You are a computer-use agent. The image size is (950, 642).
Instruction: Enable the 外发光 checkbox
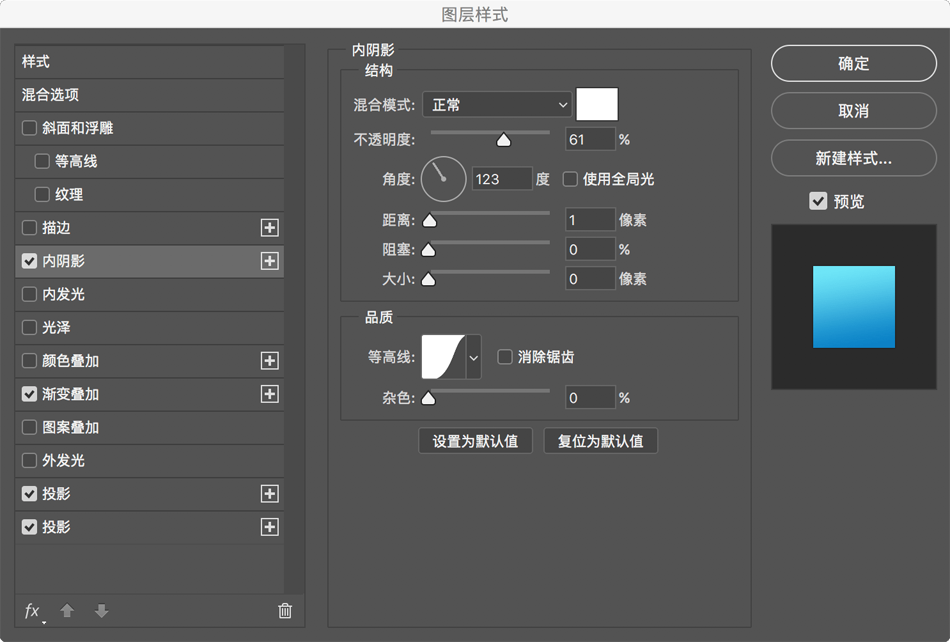point(29,460)
